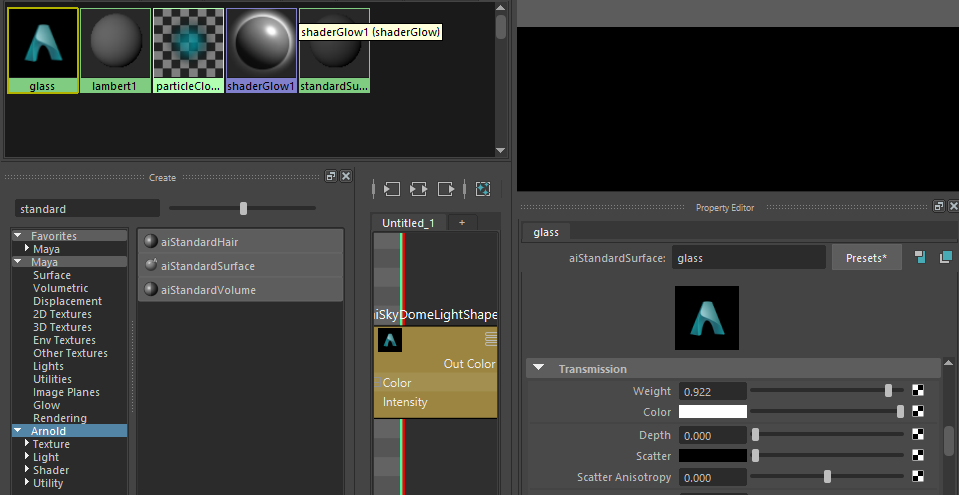959x495 pixels.
Task: Click the node view mode icon on aiSkyDomeLight
Action: (x=490, y=339)
